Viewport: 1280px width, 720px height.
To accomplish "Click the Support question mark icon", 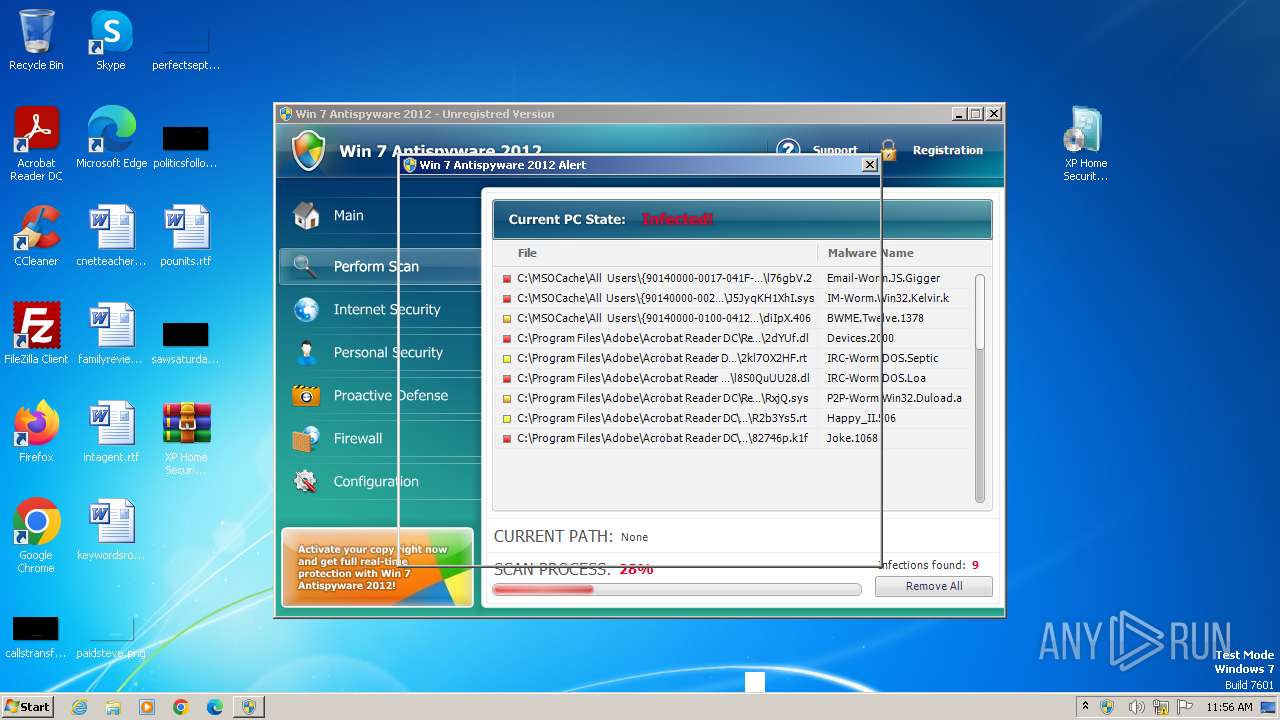I will (789, 148).
